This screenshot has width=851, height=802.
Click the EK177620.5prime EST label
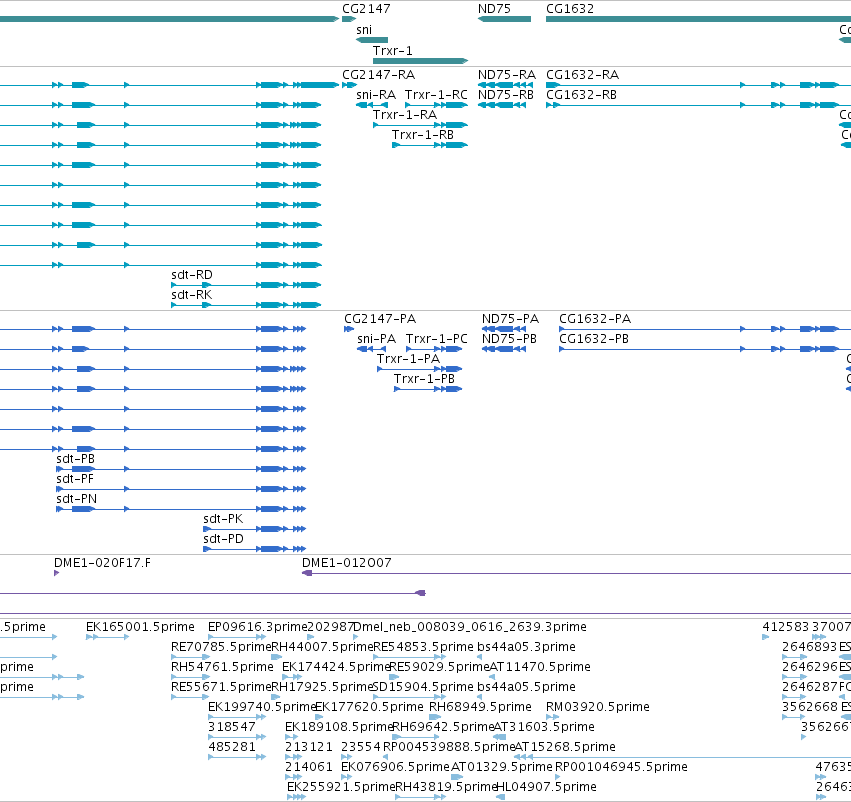[x=369, y=706]
